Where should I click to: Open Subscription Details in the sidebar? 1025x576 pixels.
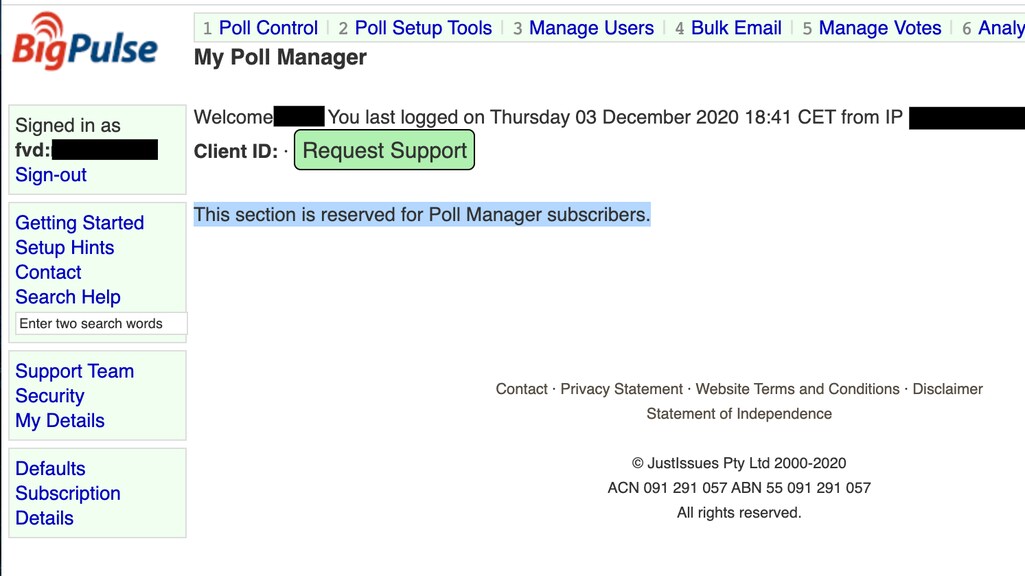click(67, 494)
